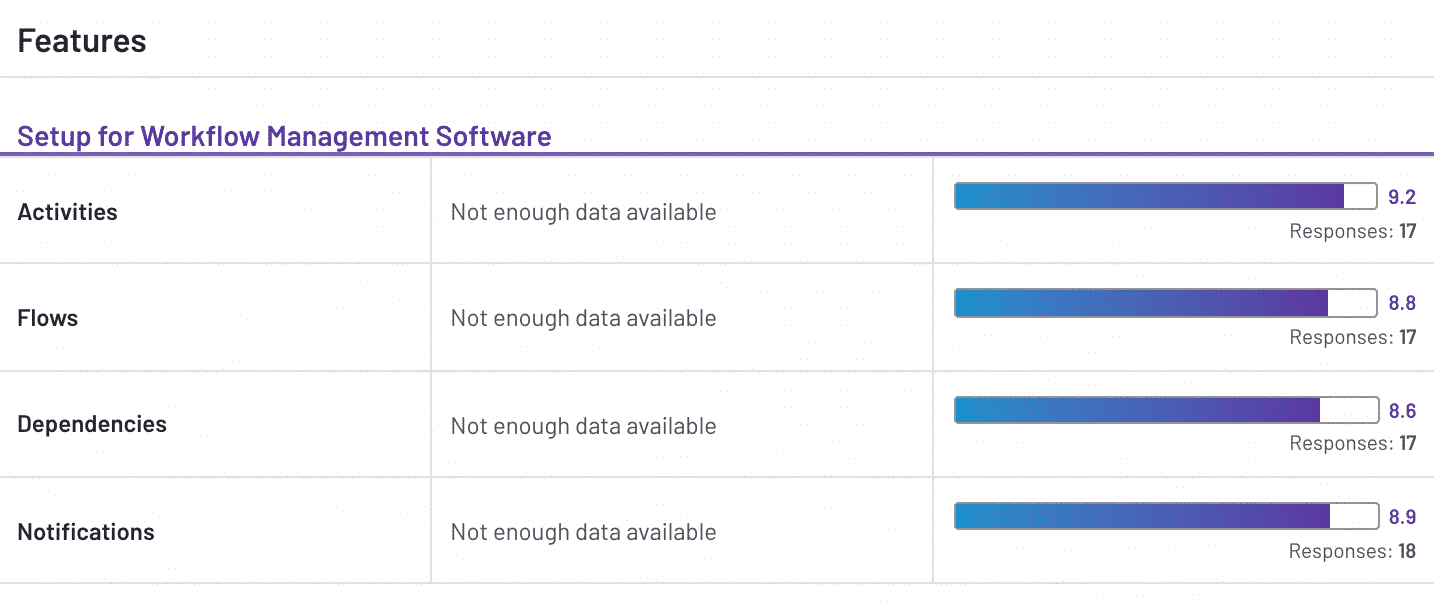1434x602 pixels.
Task: Click the Notifications feature label
Action: click(x=86, y=532)
